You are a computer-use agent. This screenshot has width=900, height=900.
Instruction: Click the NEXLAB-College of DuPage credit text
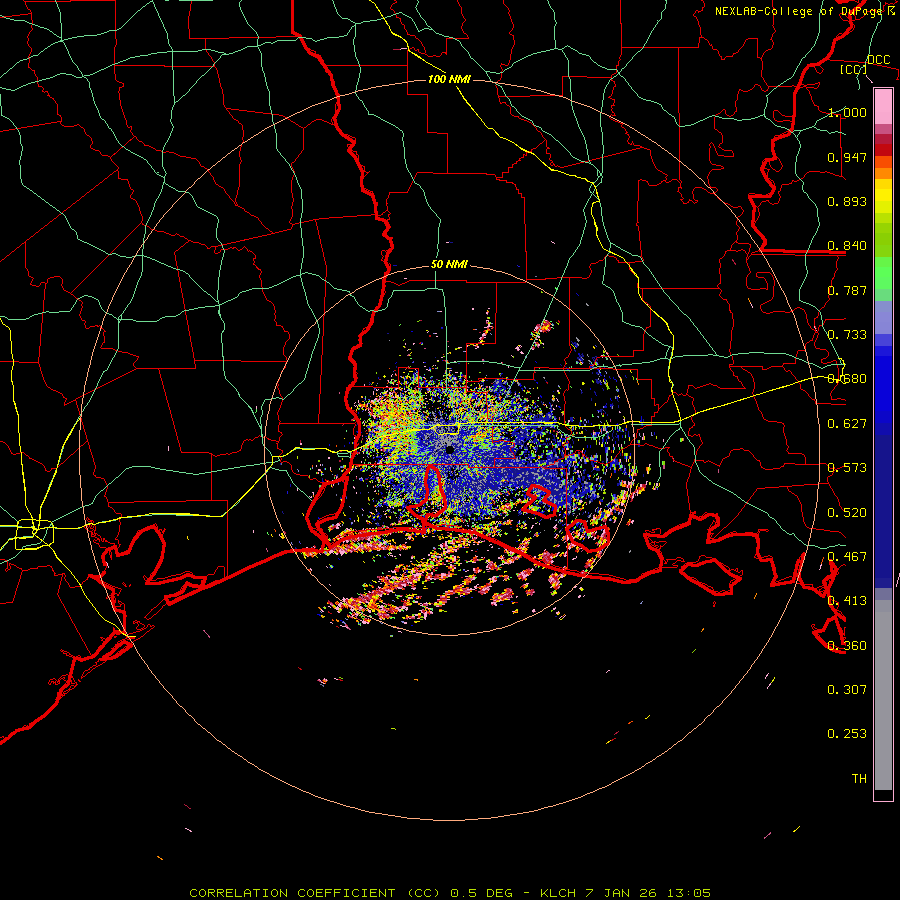click(797, 11)
